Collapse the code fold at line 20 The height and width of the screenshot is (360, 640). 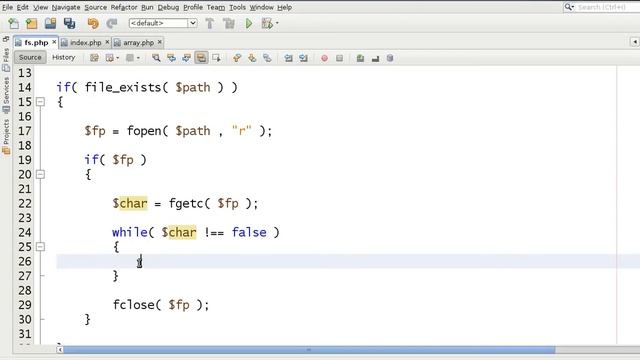pos(40,174)
